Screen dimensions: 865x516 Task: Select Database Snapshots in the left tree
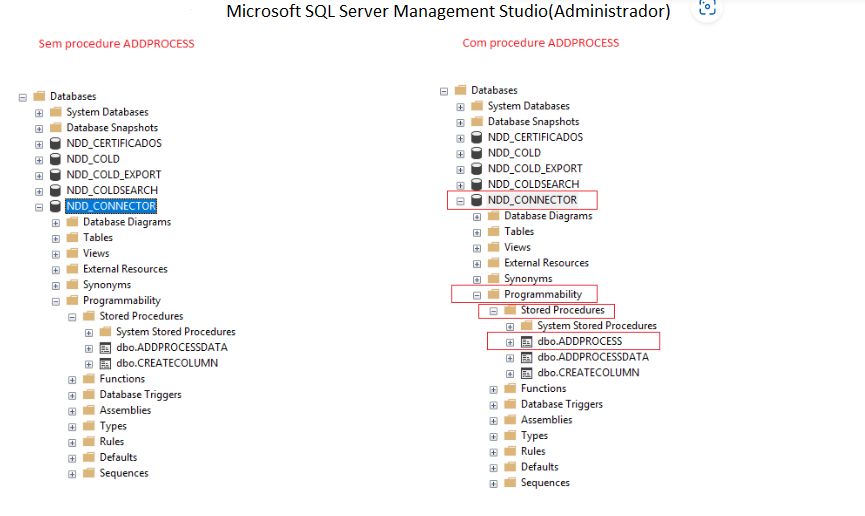(112, 128)
